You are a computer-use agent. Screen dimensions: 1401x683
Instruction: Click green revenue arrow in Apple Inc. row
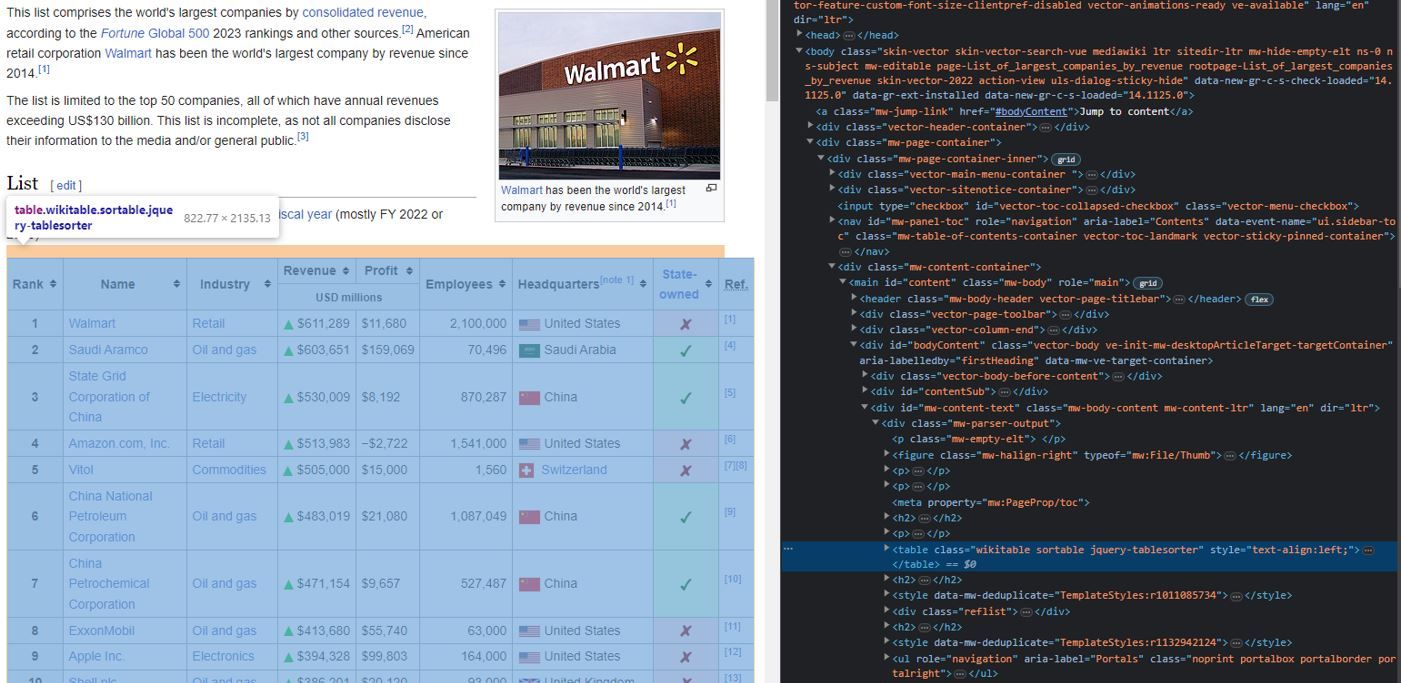point(288,657)
